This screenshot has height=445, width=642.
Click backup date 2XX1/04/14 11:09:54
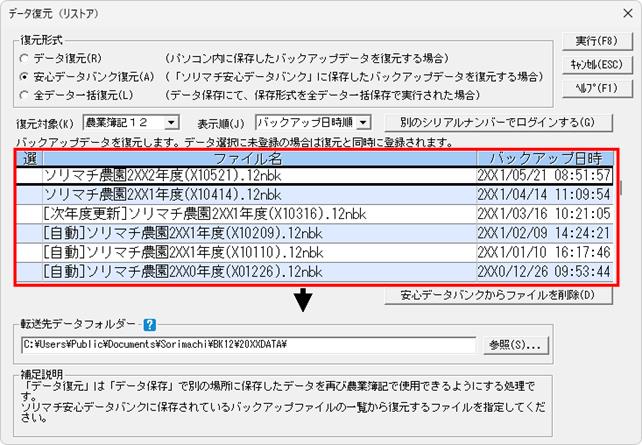tap(544, 194)
